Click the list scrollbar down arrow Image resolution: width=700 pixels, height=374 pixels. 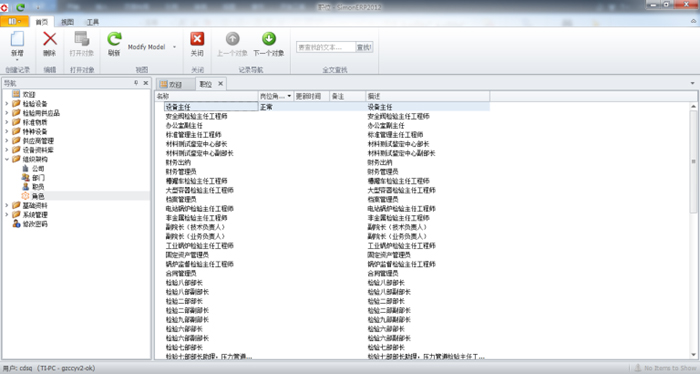tap(693, 355)
